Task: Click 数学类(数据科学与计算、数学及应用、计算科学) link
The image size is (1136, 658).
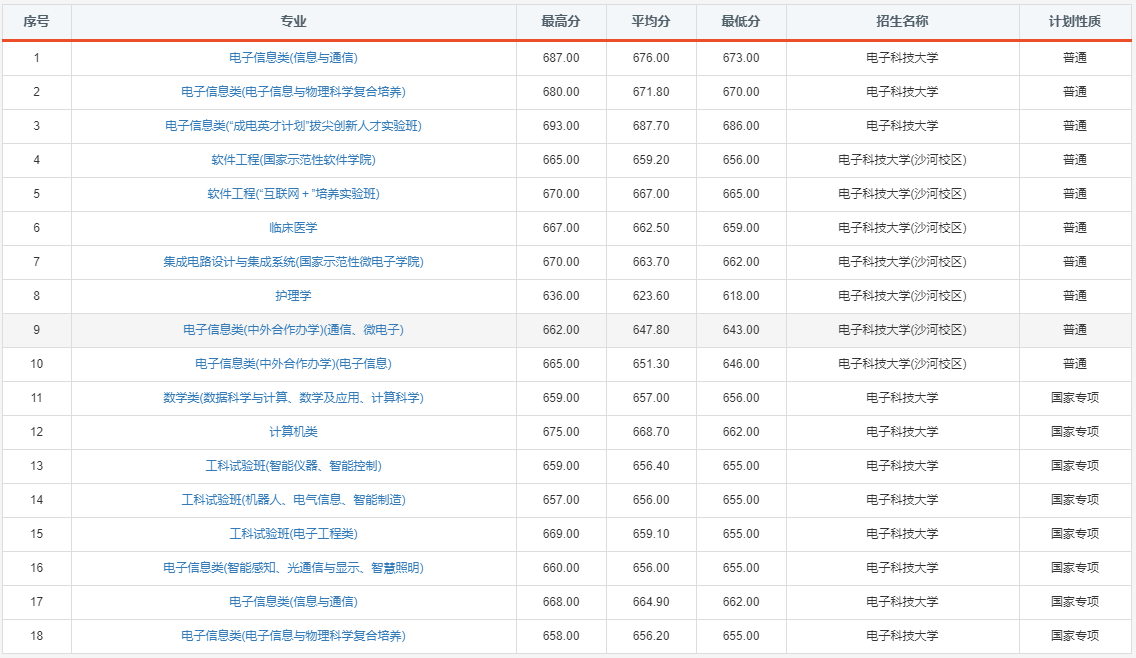Action: coord(293,399)
